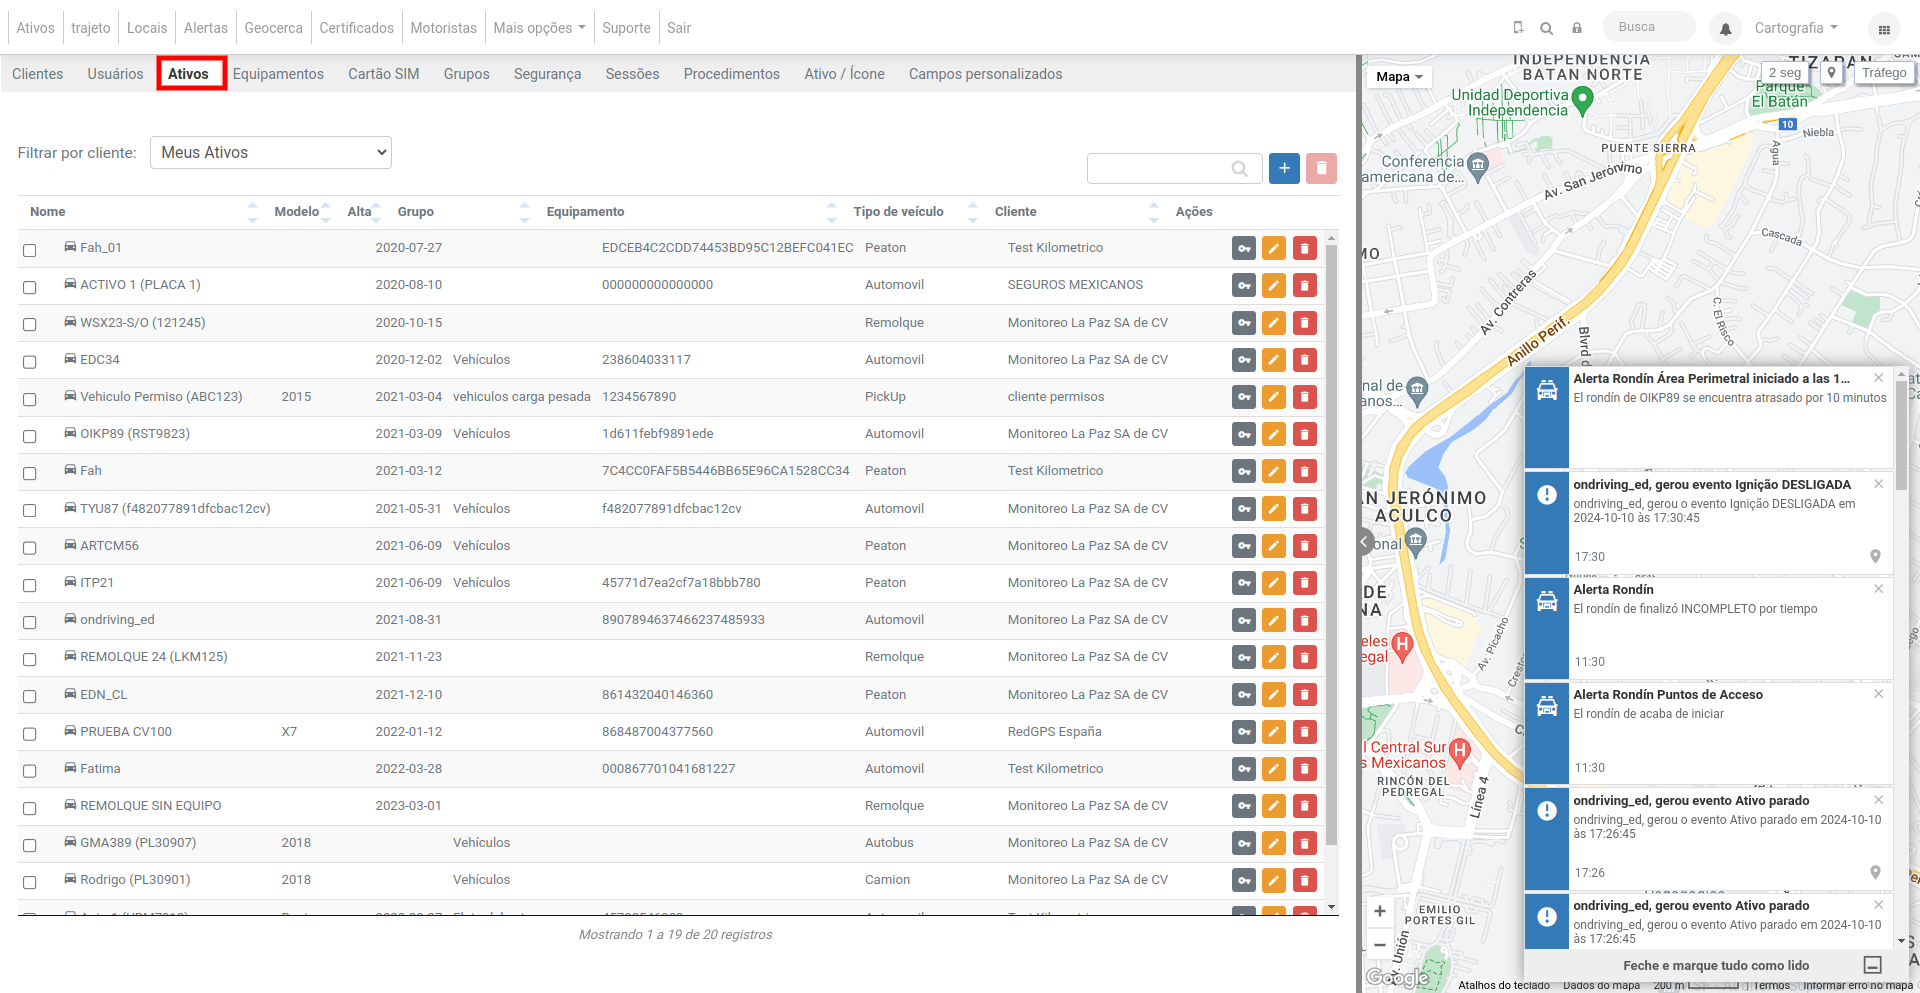Viewport: 1920px width, 993px height.
Task: Switch to Cartão SIM tab
Action: (x=384, y=74)
